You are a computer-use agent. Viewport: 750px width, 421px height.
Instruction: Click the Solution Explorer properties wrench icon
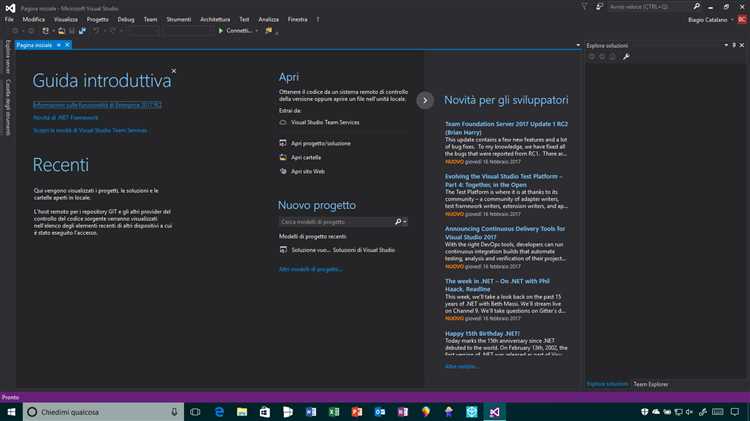[x=626, y=56]
